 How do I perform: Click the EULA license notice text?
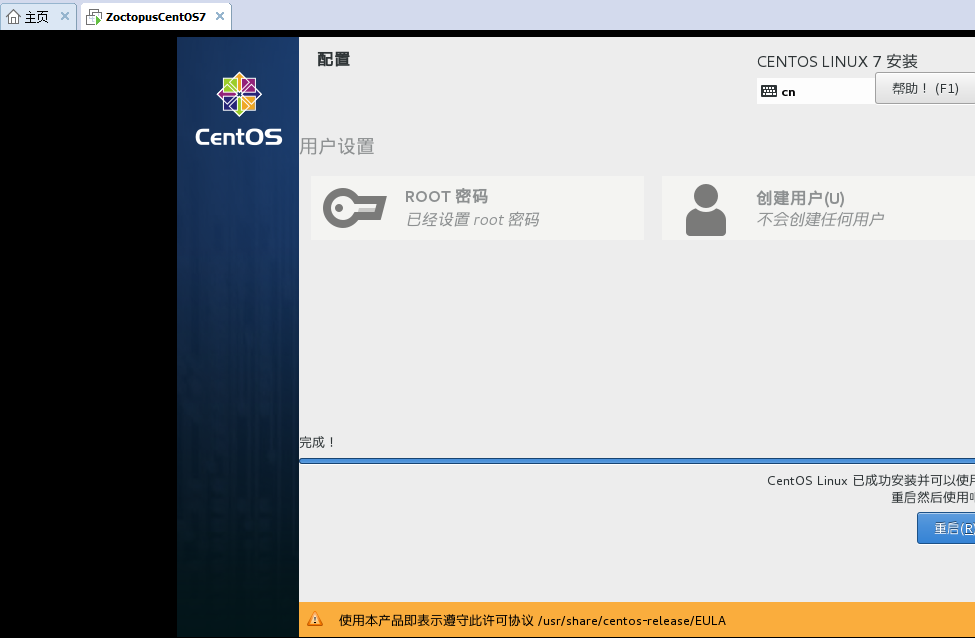click(532, 620)
